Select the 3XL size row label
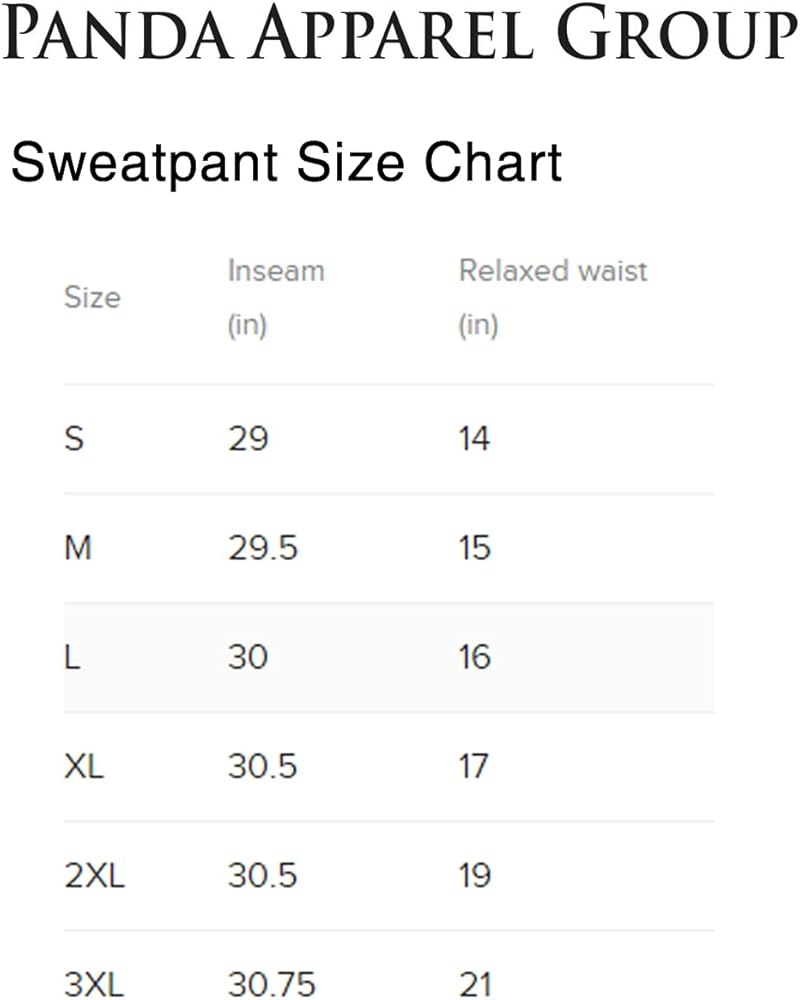 pos(94,983)
